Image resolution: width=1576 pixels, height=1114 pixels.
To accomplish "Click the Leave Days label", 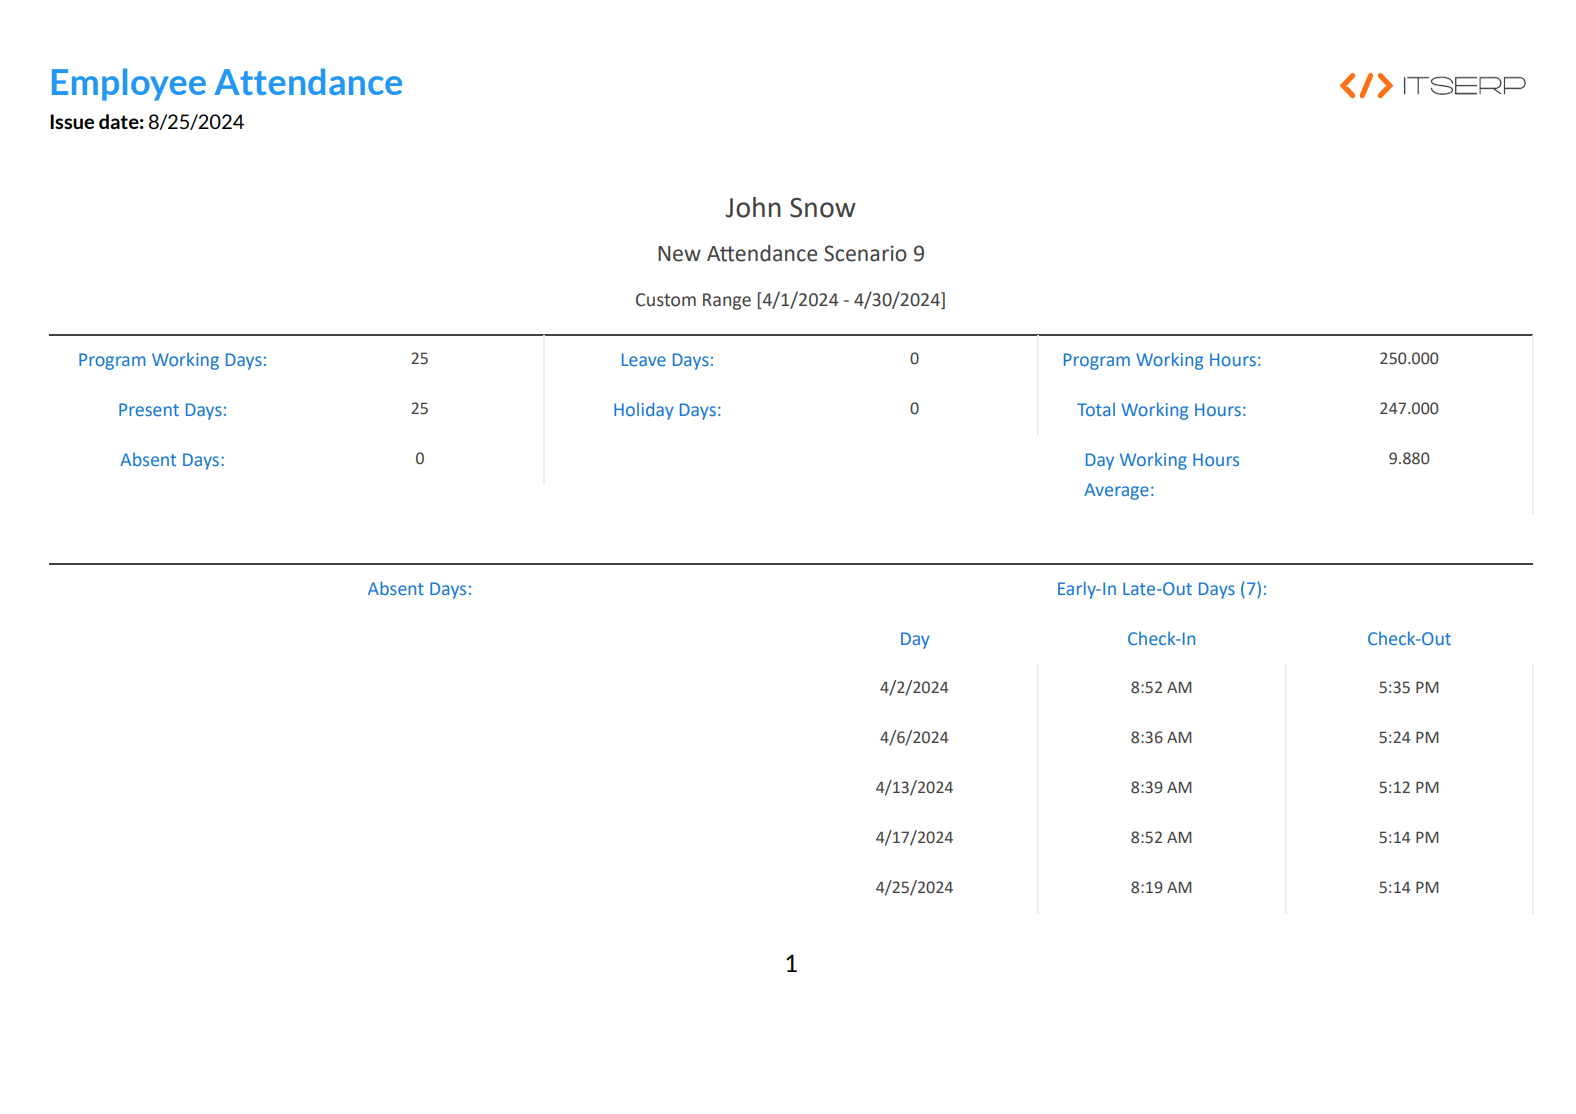I will [x=667, y=360].
